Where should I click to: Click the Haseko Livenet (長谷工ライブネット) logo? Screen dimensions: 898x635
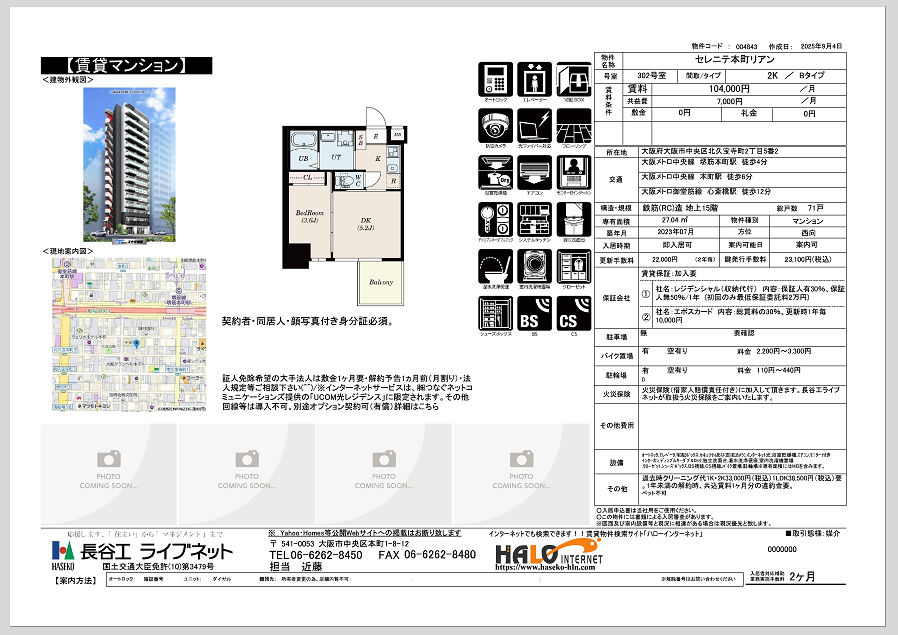click(x=143, y=552)
